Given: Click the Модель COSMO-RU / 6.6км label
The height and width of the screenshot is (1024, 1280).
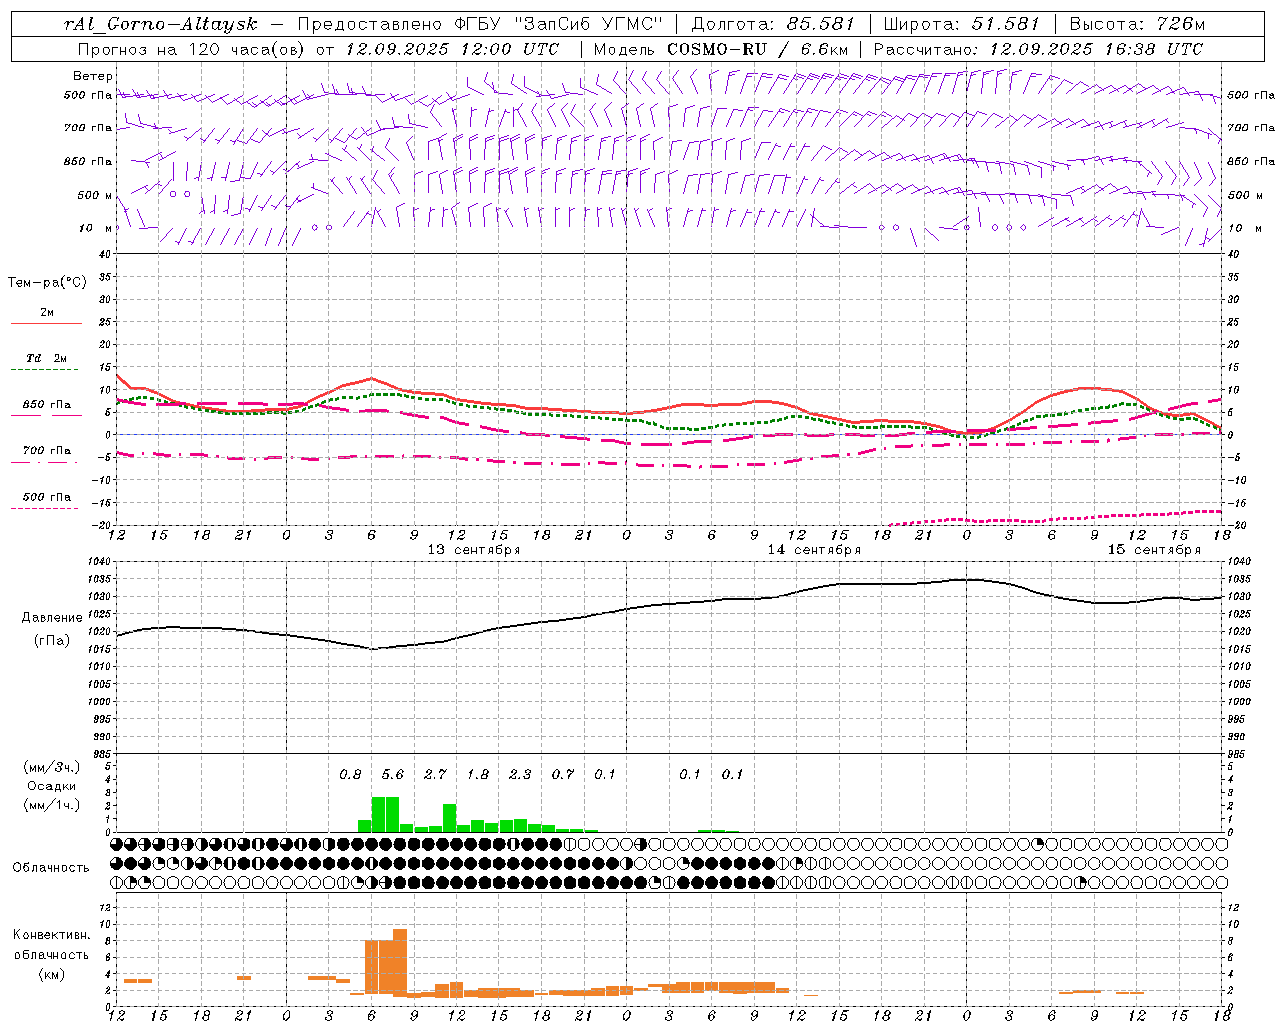Looking at the screenshot, I should pyautogui.click(x=721, y=49).
